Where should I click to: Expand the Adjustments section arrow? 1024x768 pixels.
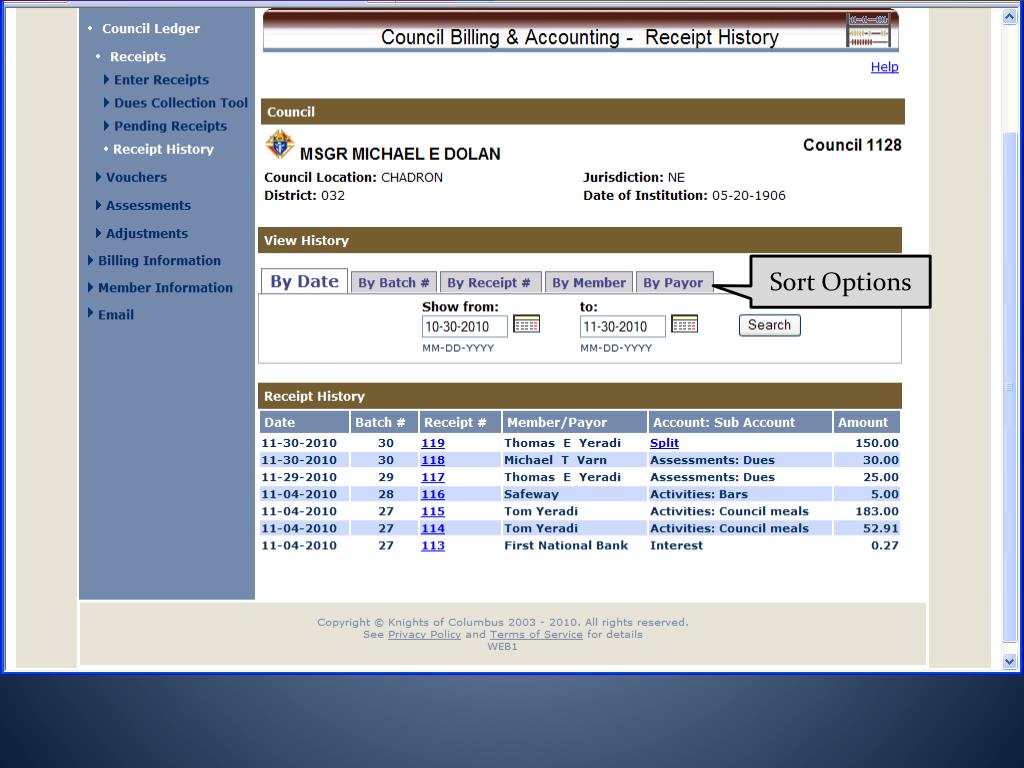tap(99, 233)
